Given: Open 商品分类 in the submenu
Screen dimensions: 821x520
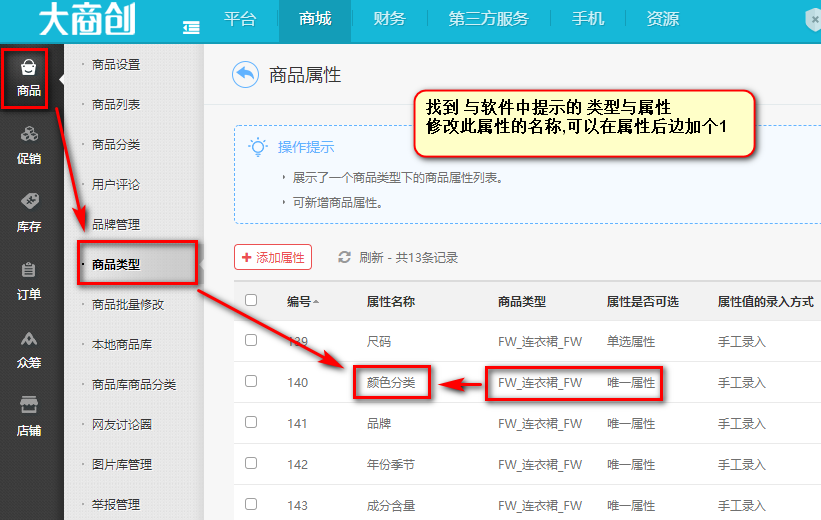Looking at the screenshot, I should [116, 145].
